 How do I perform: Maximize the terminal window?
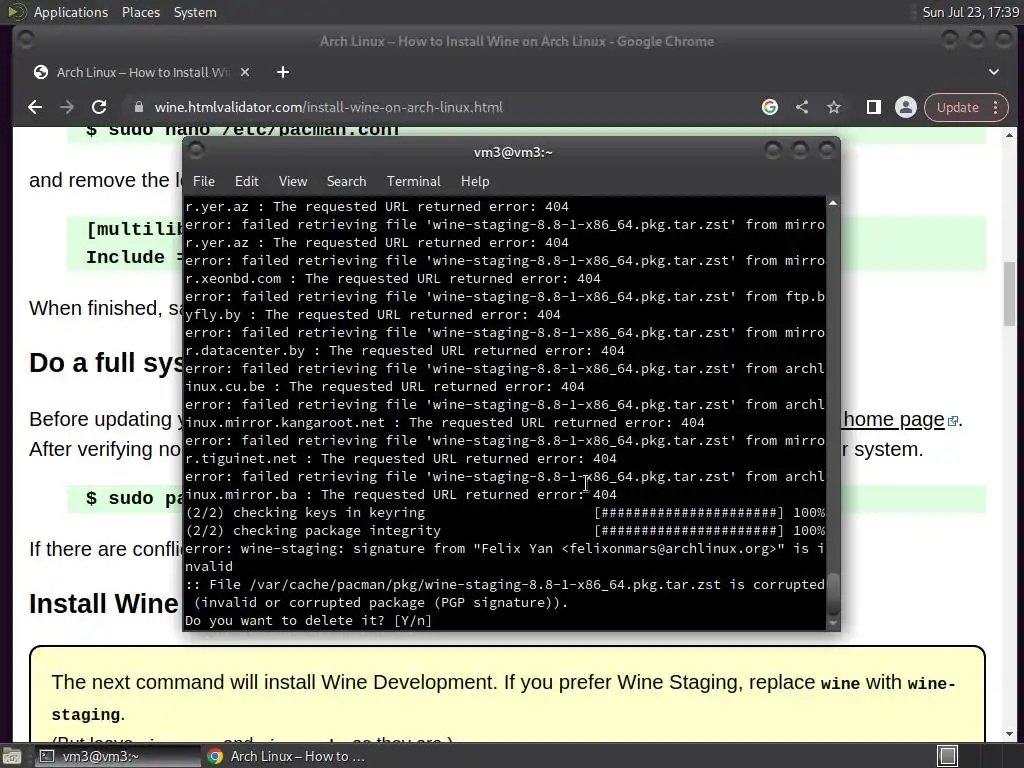[800, 151]
